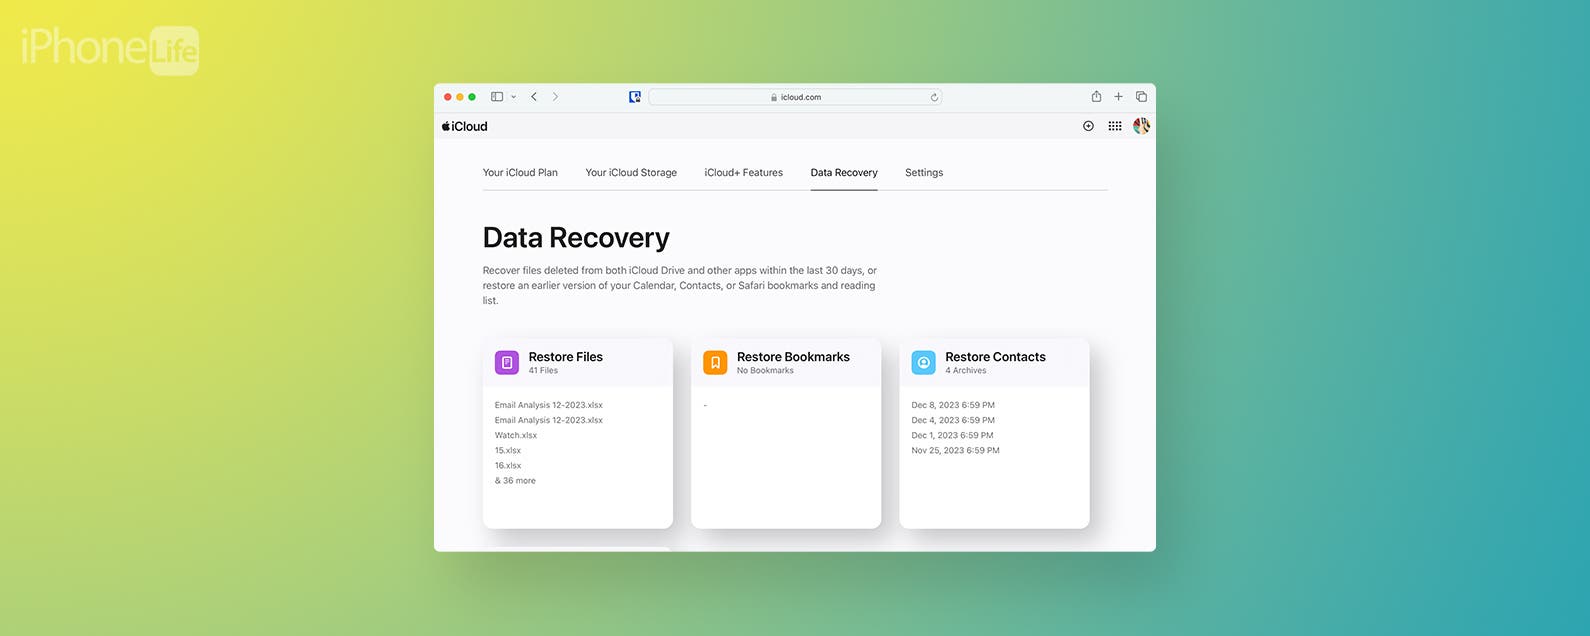Image resolution: width=1590 pixels, height=636 pixels.
Task: Open the iCloud+ Features tab
Action: [x=743, y=173]
